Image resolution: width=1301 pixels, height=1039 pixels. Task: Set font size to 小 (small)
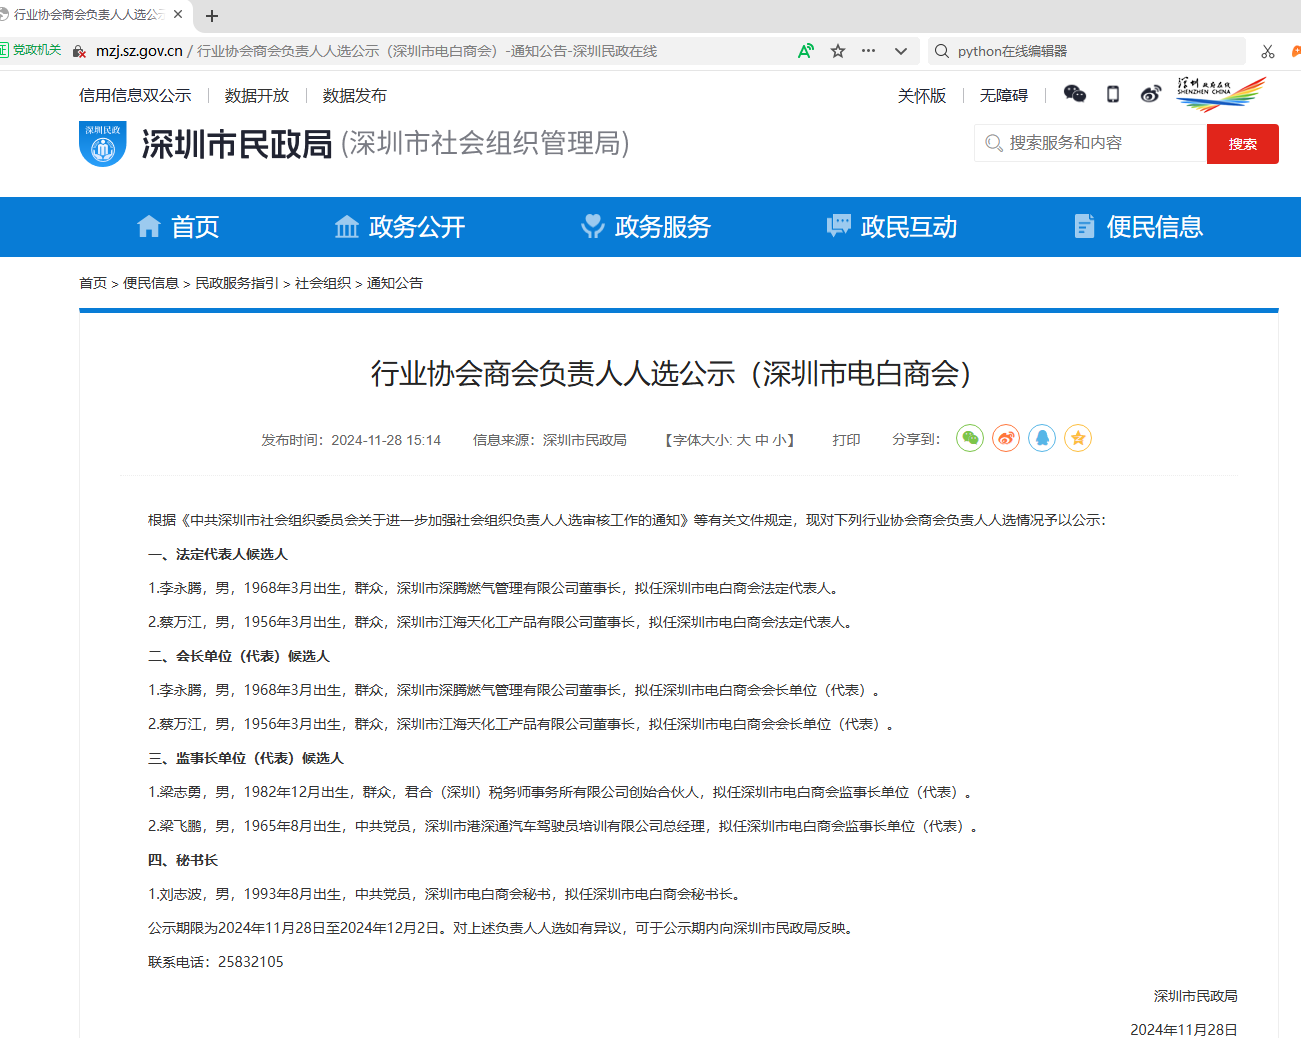tap(779, 440)
